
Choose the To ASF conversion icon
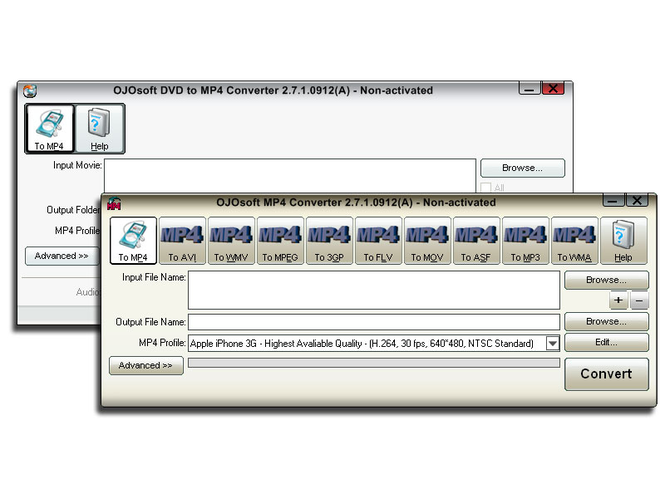tap(476, 241)
